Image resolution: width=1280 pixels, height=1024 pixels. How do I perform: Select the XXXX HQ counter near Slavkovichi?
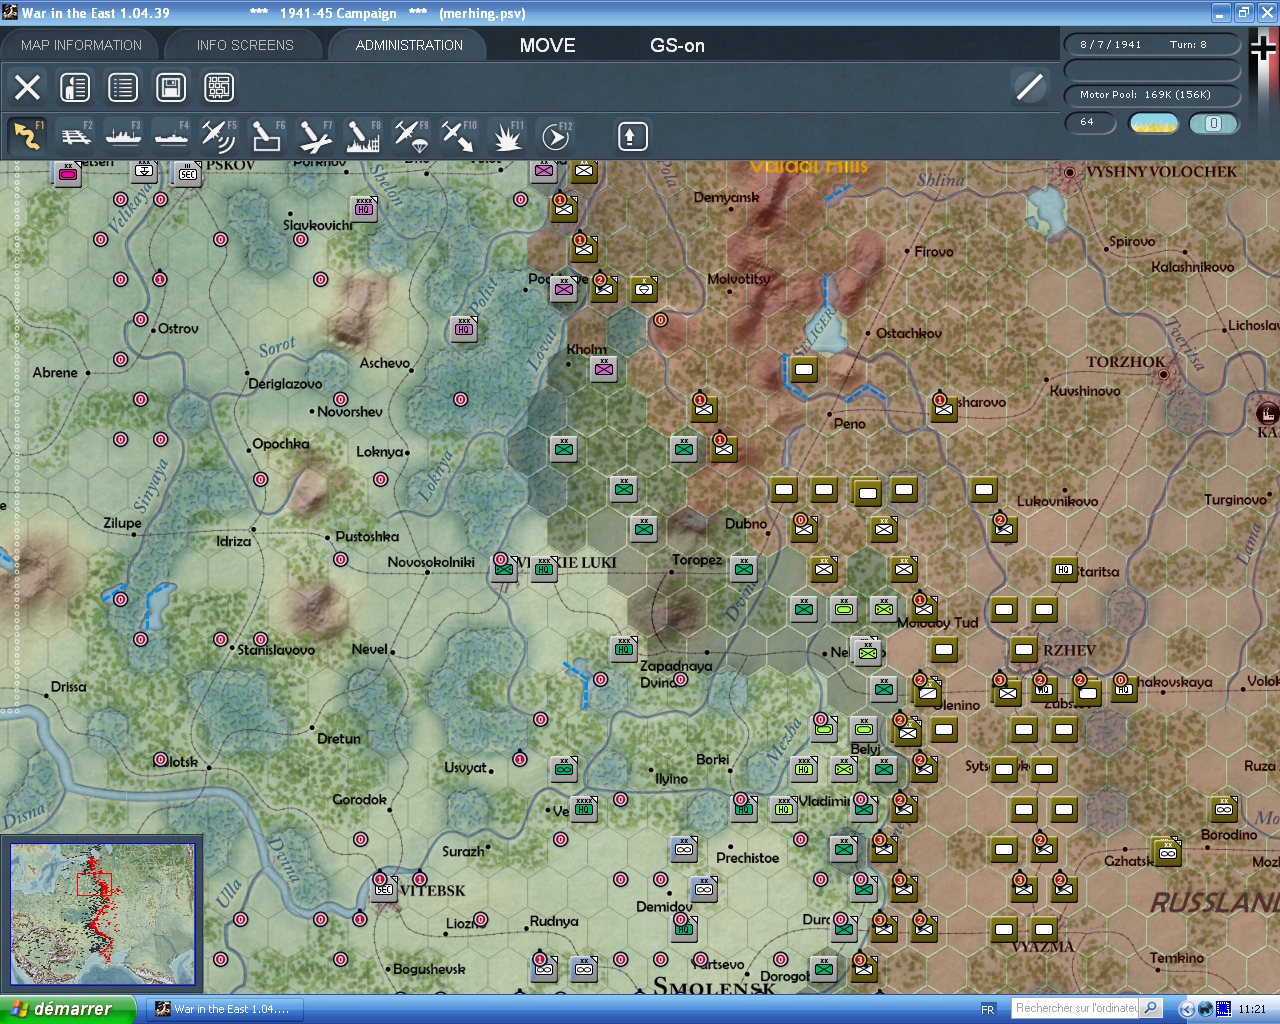[364, 208]
